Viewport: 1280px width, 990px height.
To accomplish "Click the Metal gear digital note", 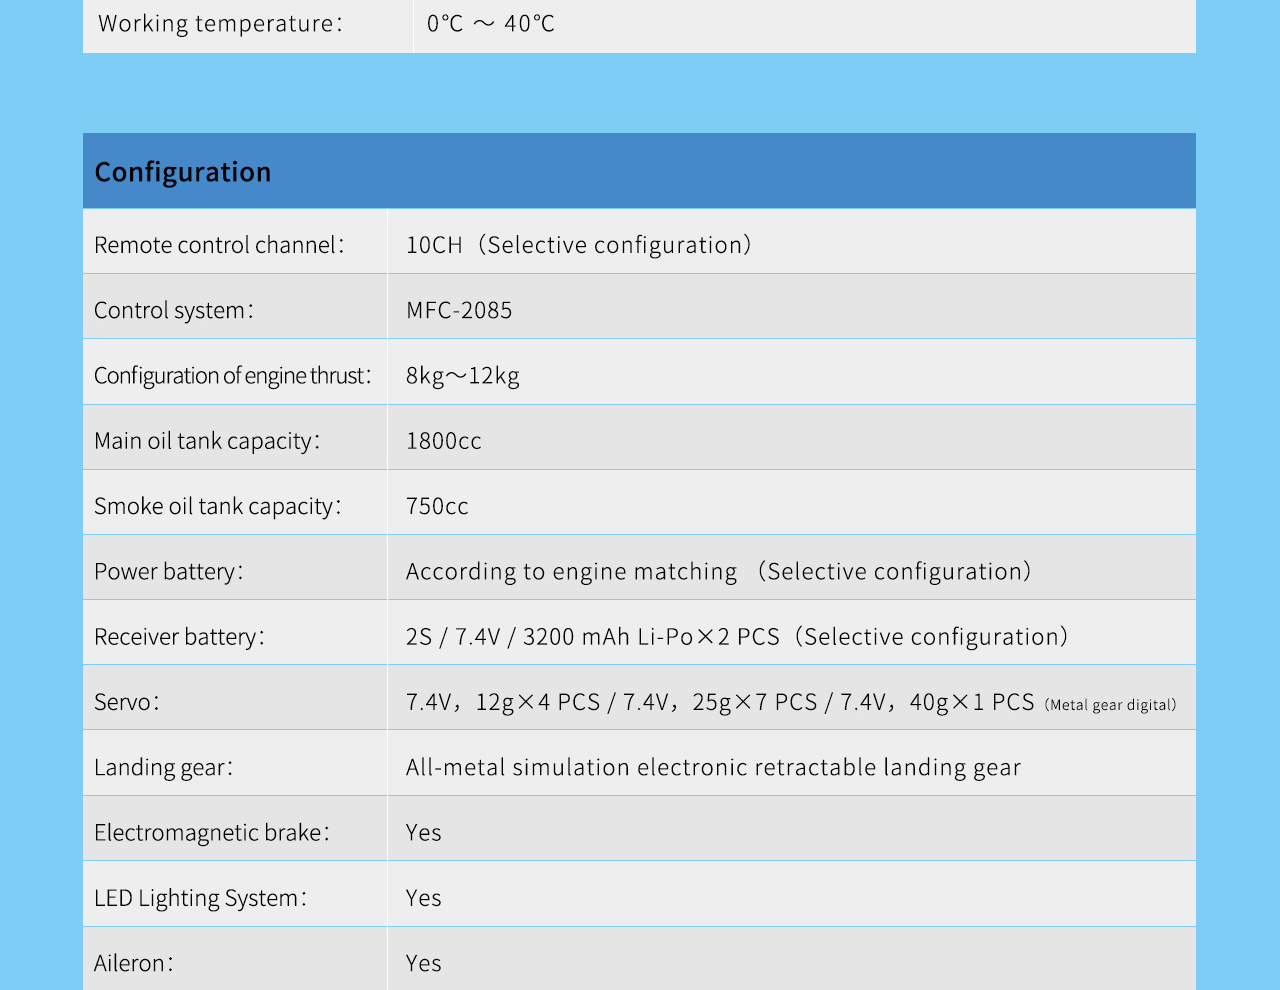I will (1110, 705).
